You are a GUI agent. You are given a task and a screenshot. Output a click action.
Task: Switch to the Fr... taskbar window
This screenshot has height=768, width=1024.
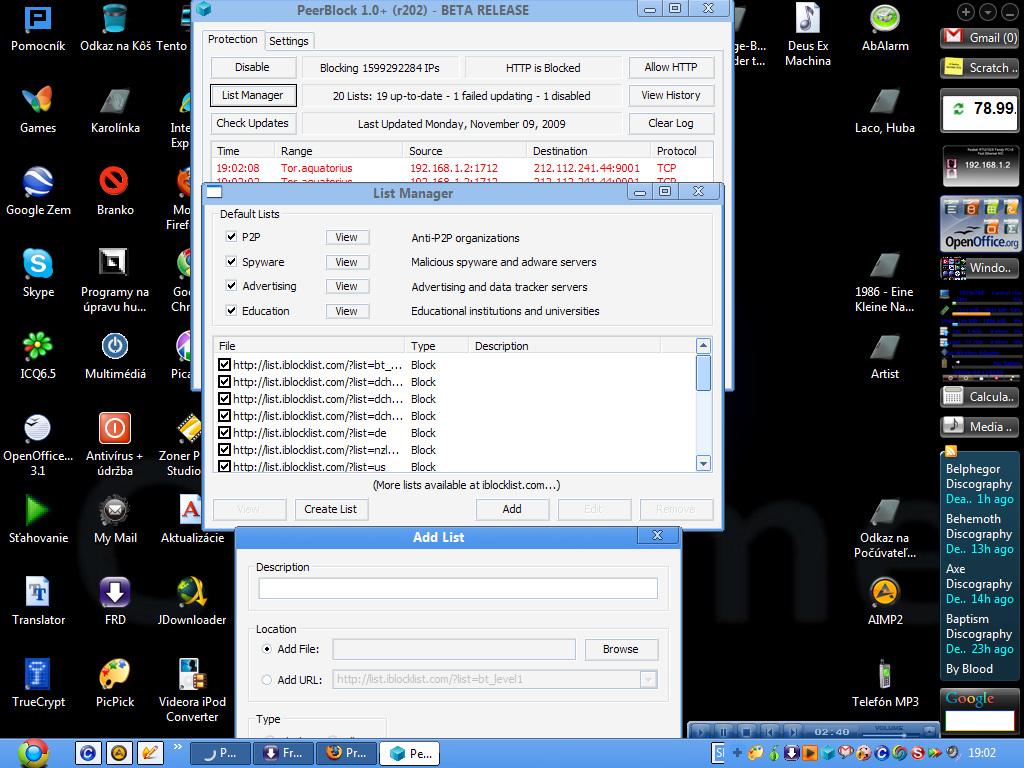(x=283, y=753)
